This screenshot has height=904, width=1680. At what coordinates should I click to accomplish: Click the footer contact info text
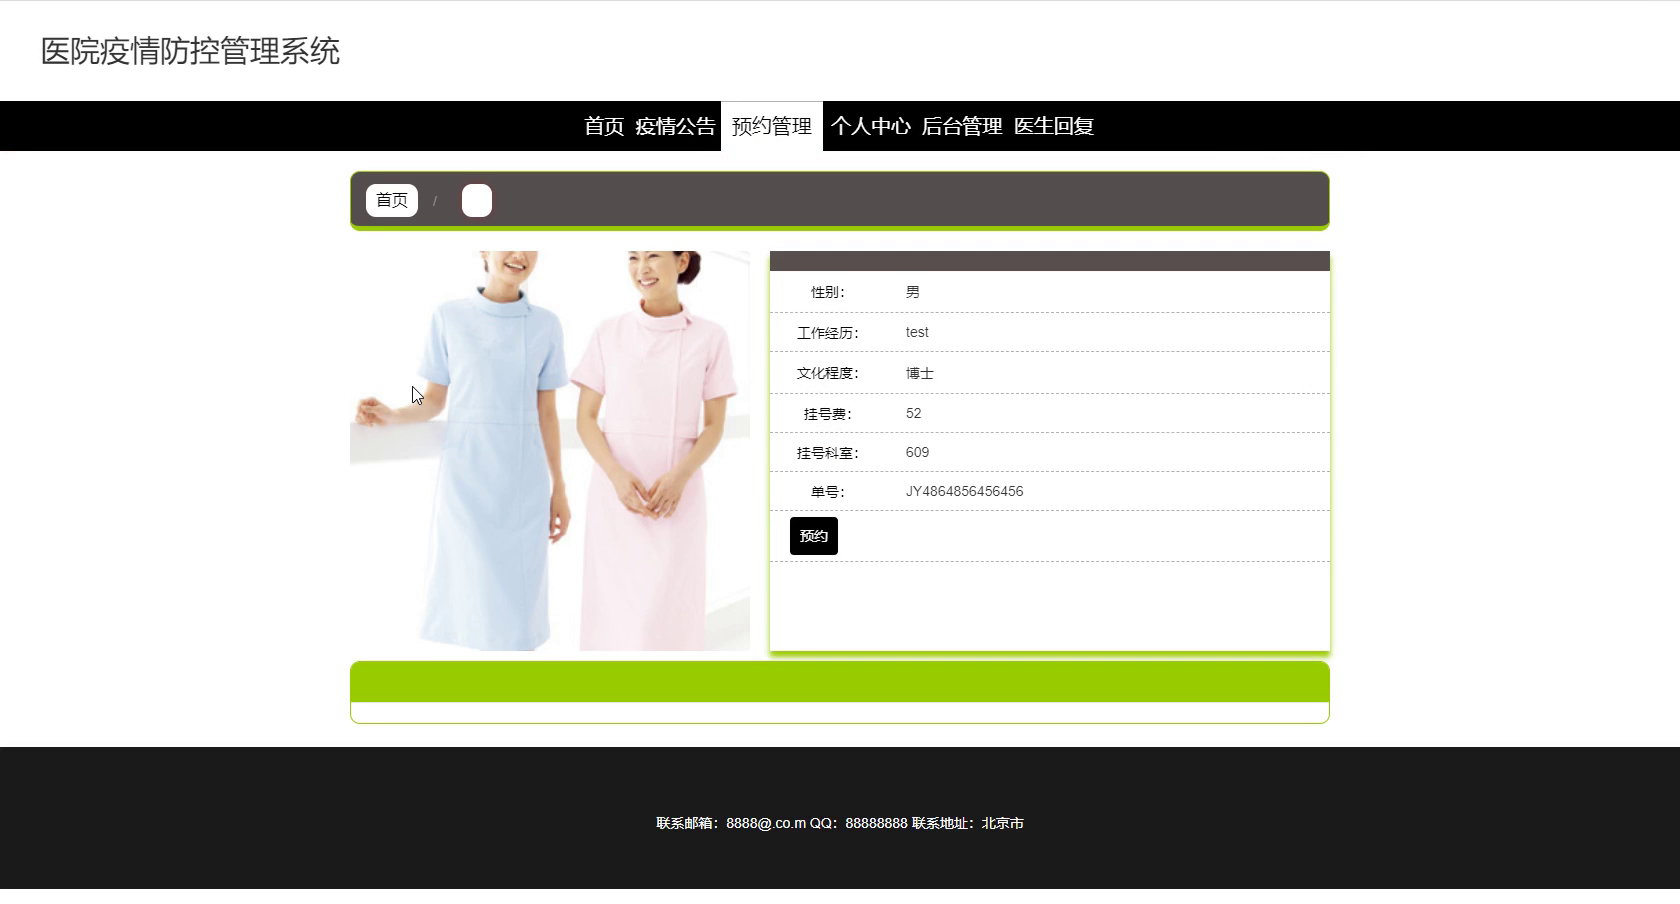coord(840,823)
